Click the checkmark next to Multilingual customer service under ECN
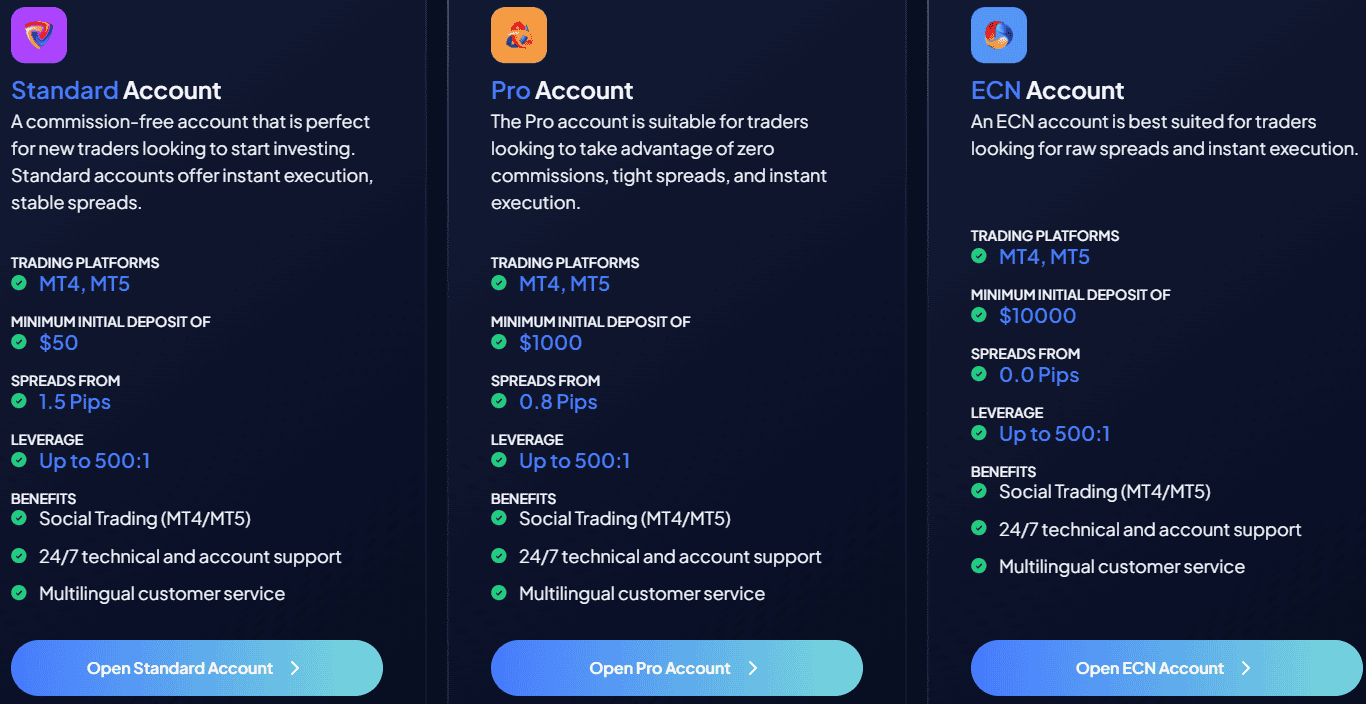Screen dimensions: 1366x704 click(x=978, y=566)
